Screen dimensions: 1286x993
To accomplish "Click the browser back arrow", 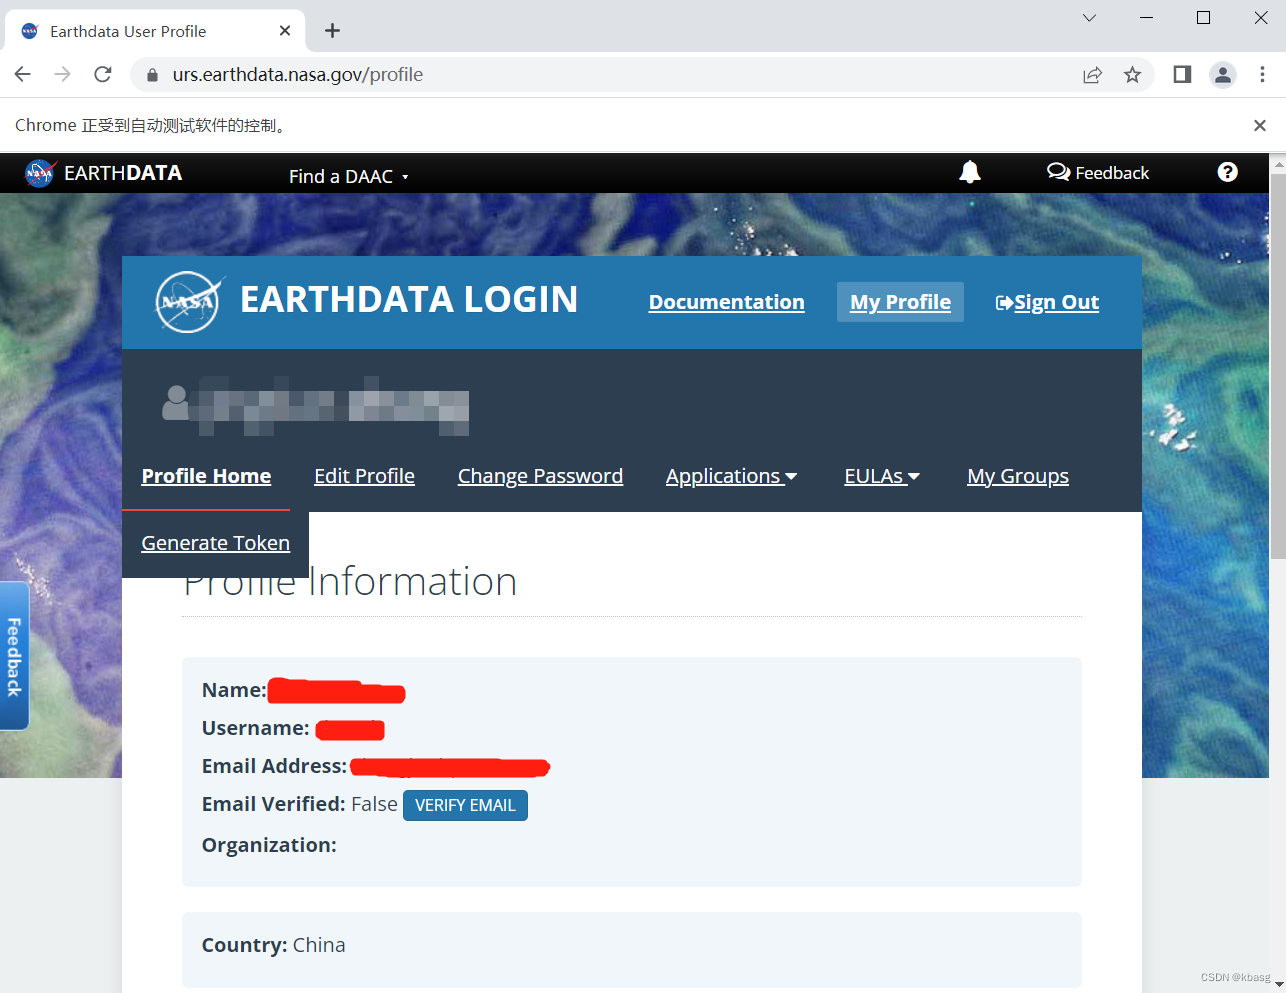I will click(23, 74).
